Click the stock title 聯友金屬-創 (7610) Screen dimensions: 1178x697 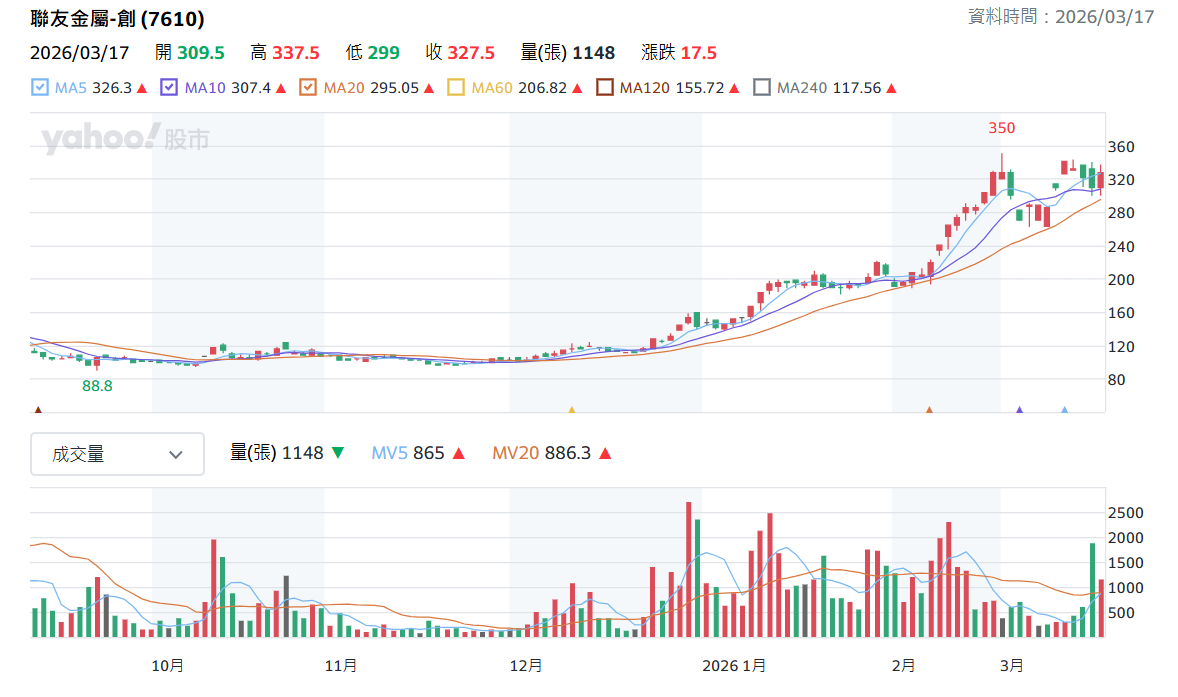[x=117, y=19]
